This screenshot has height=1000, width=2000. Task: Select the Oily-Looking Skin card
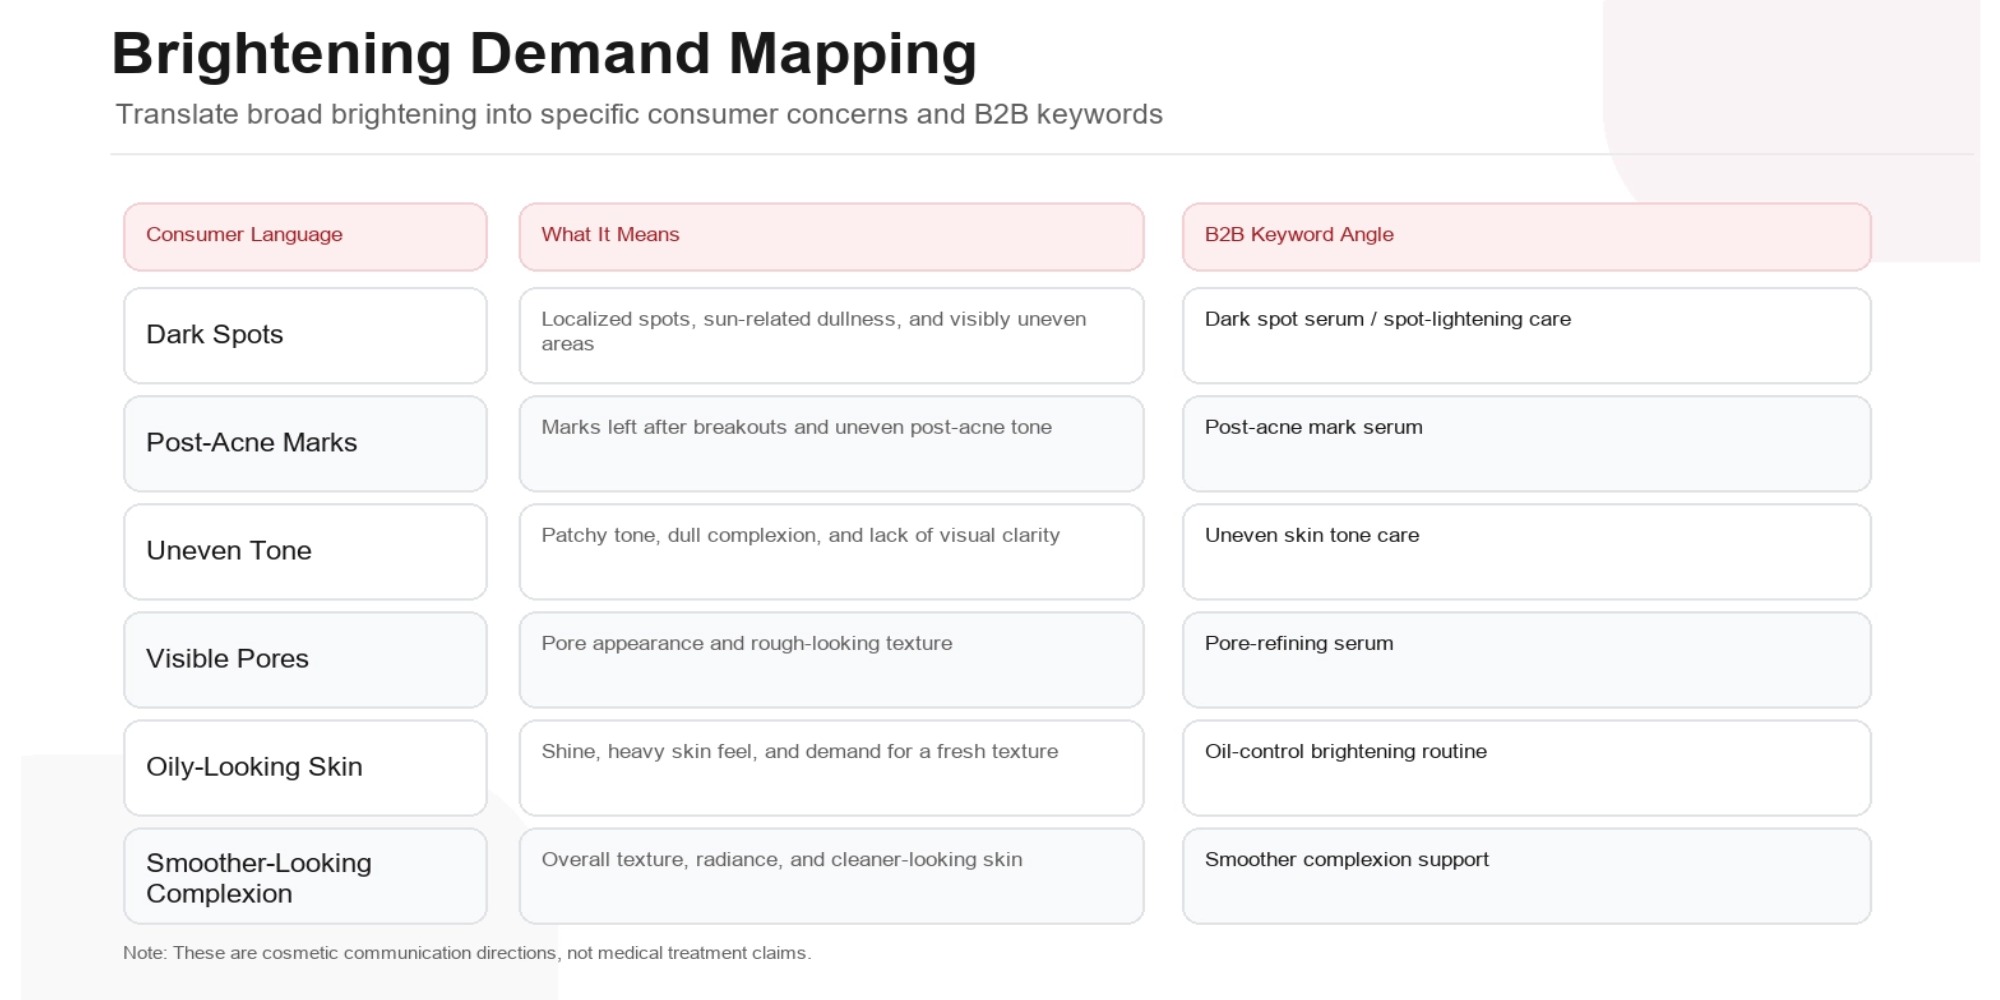(305, 768)
